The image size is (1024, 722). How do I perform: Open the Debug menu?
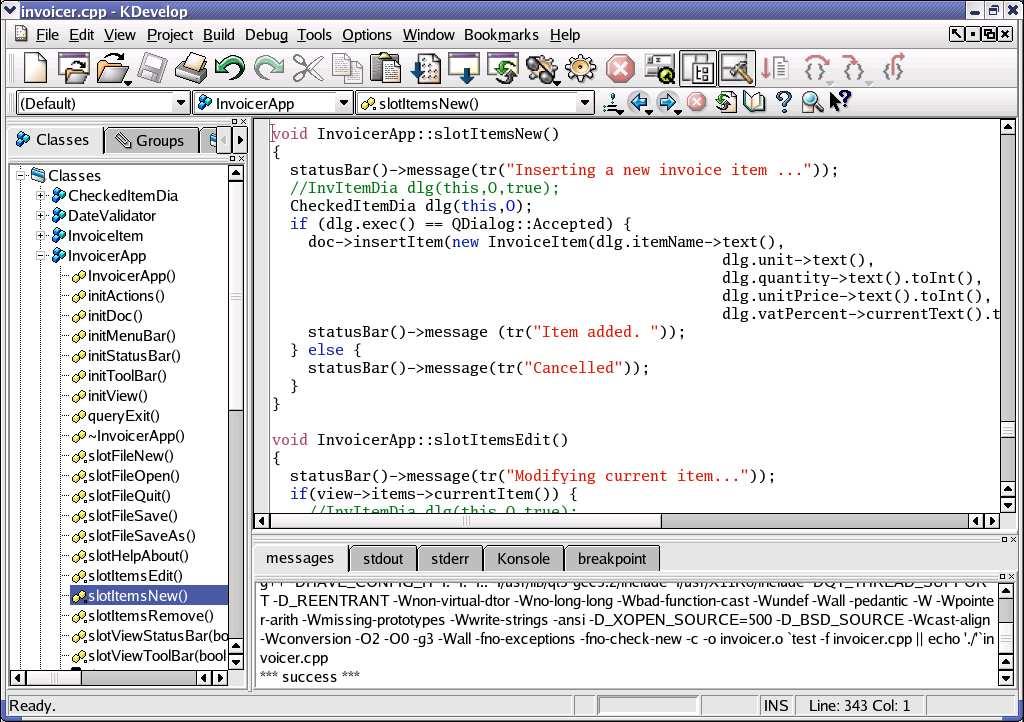tap(266, 35)
